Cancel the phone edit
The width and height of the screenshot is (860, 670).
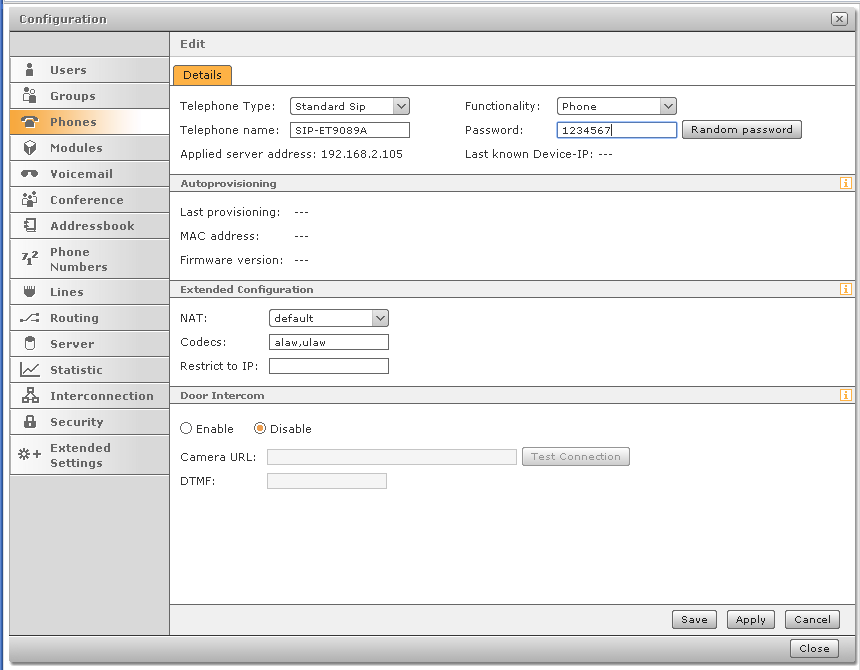point(812,620)
